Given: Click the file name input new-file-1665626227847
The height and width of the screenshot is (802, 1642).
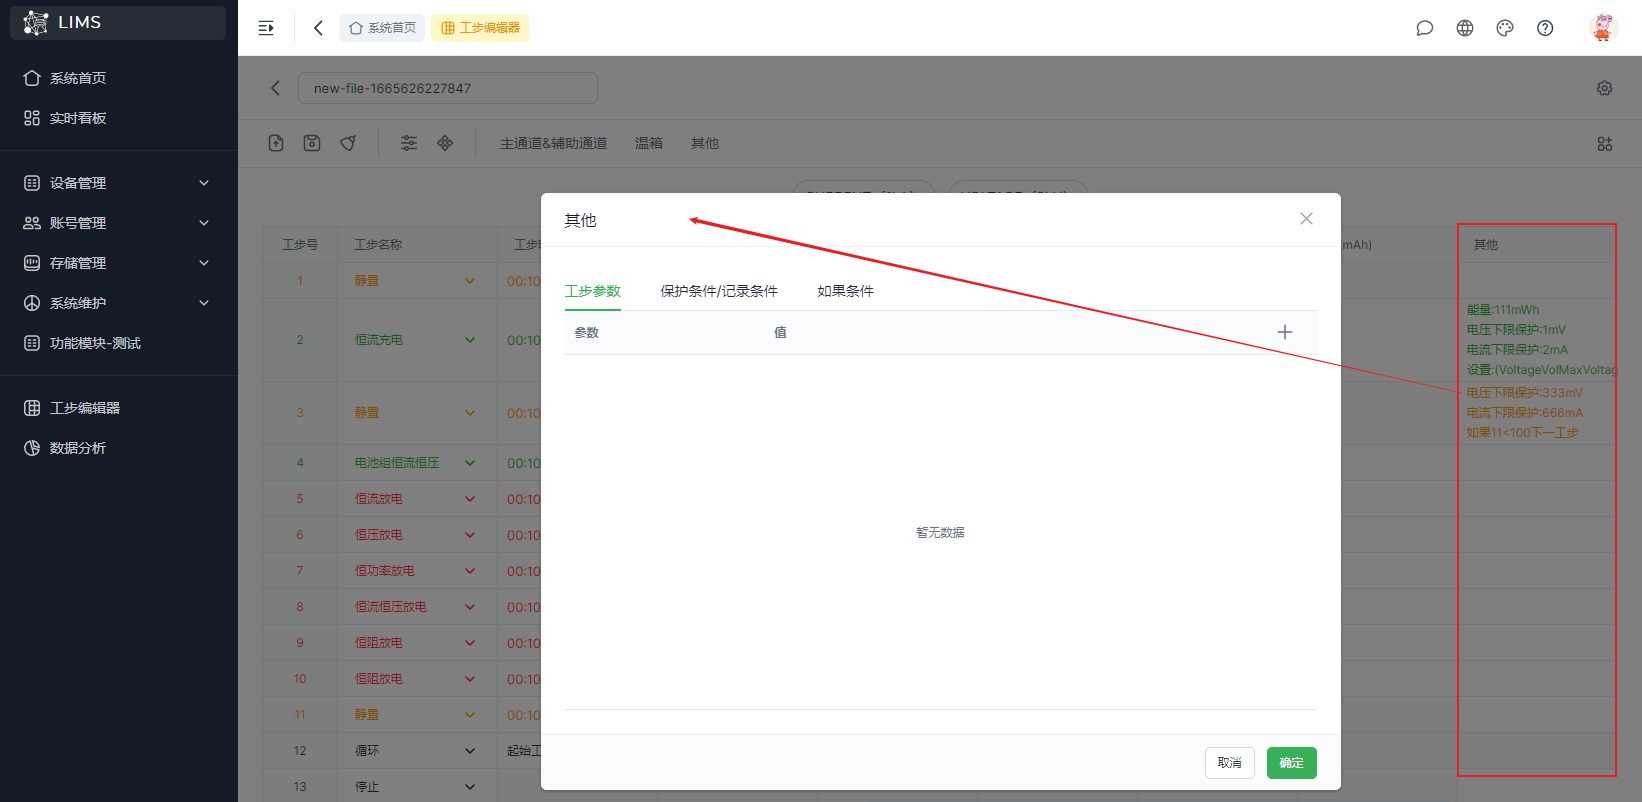Looking at the screenshot, I should (448, 88).
